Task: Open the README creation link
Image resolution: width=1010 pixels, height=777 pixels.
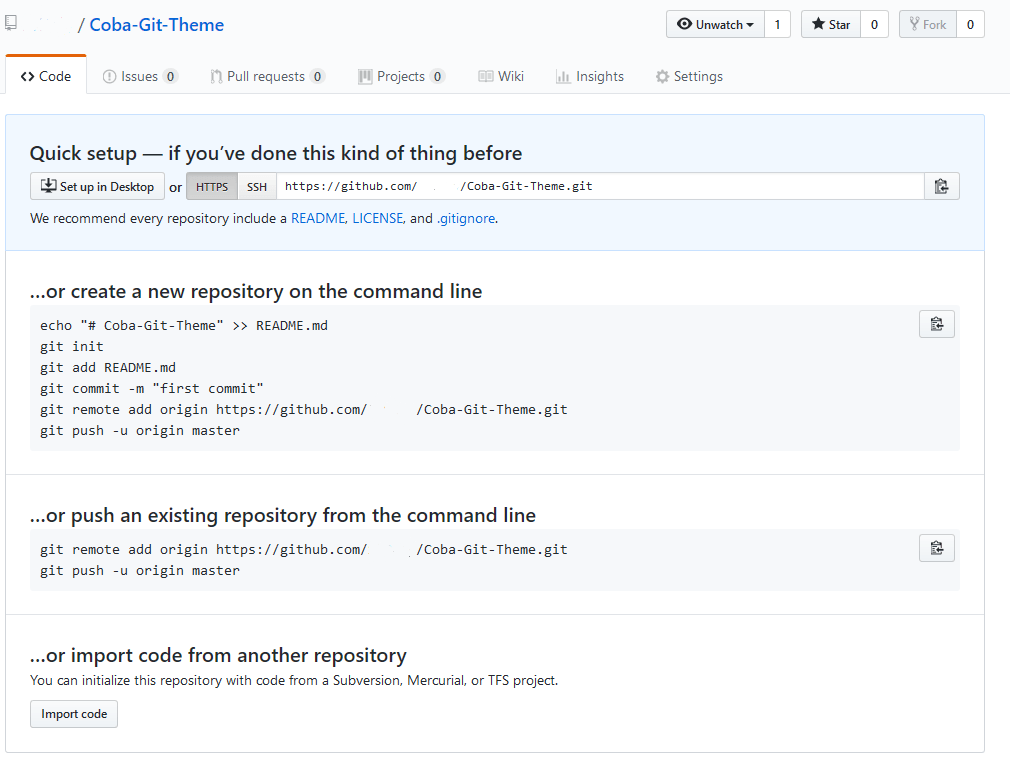Action: (318, 218)
